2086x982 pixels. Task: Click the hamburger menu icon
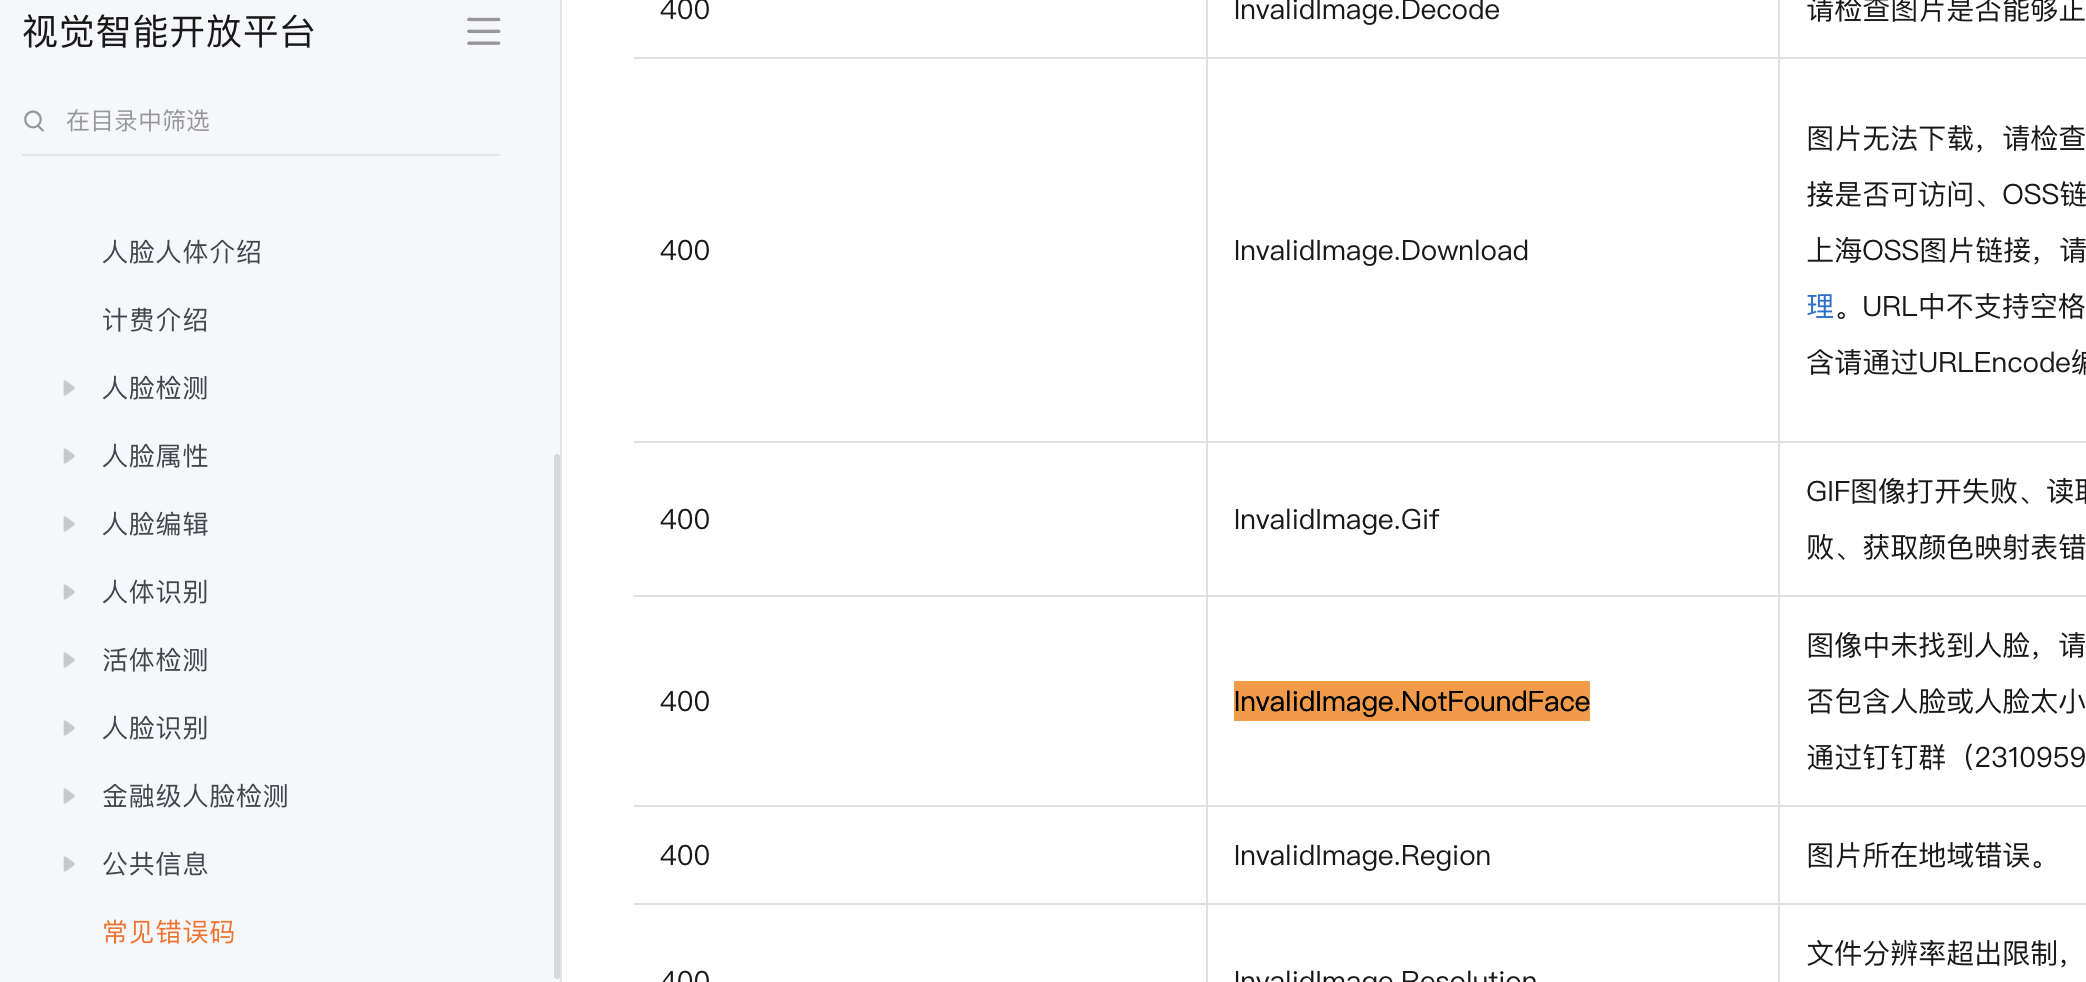[483, 32]
